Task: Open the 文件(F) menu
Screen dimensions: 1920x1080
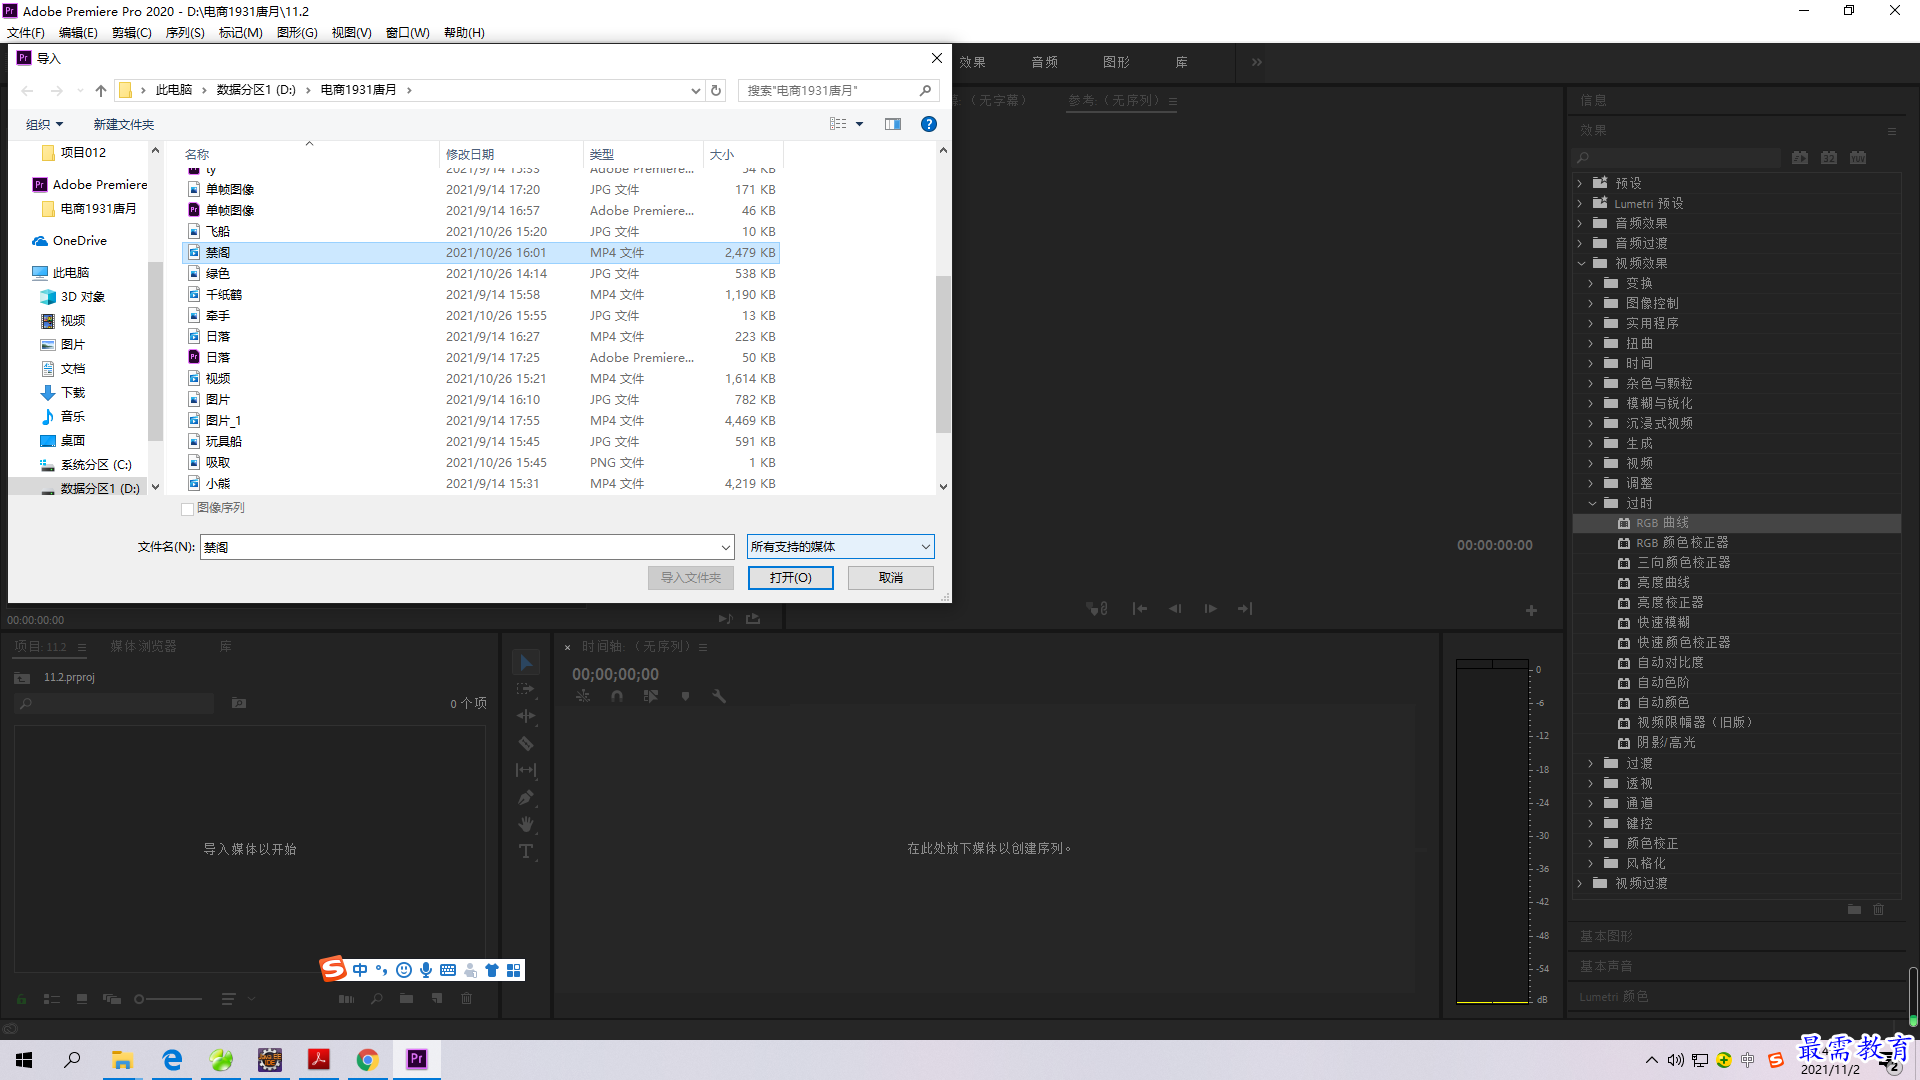Action: [x=26, y=32]
